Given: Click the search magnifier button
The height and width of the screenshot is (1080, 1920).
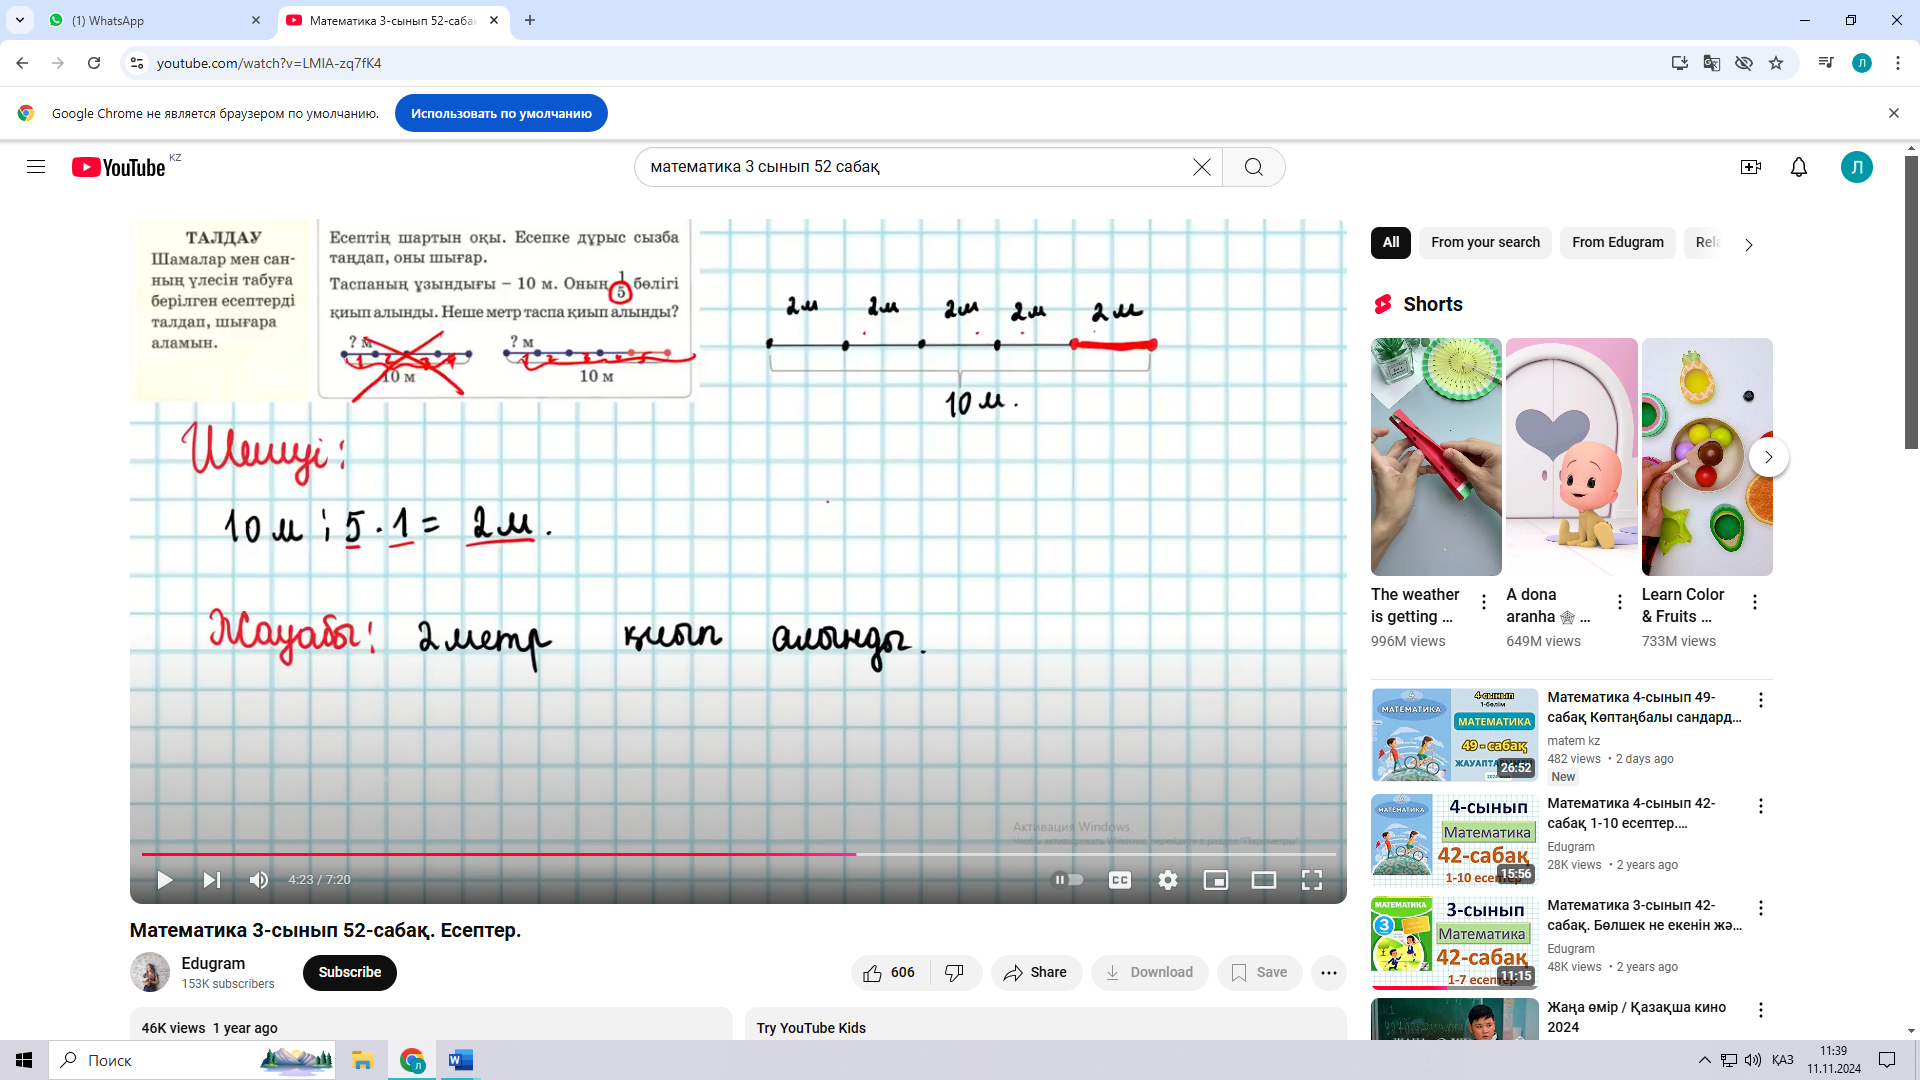Looking at the screenshot, I should (1253, 167).
